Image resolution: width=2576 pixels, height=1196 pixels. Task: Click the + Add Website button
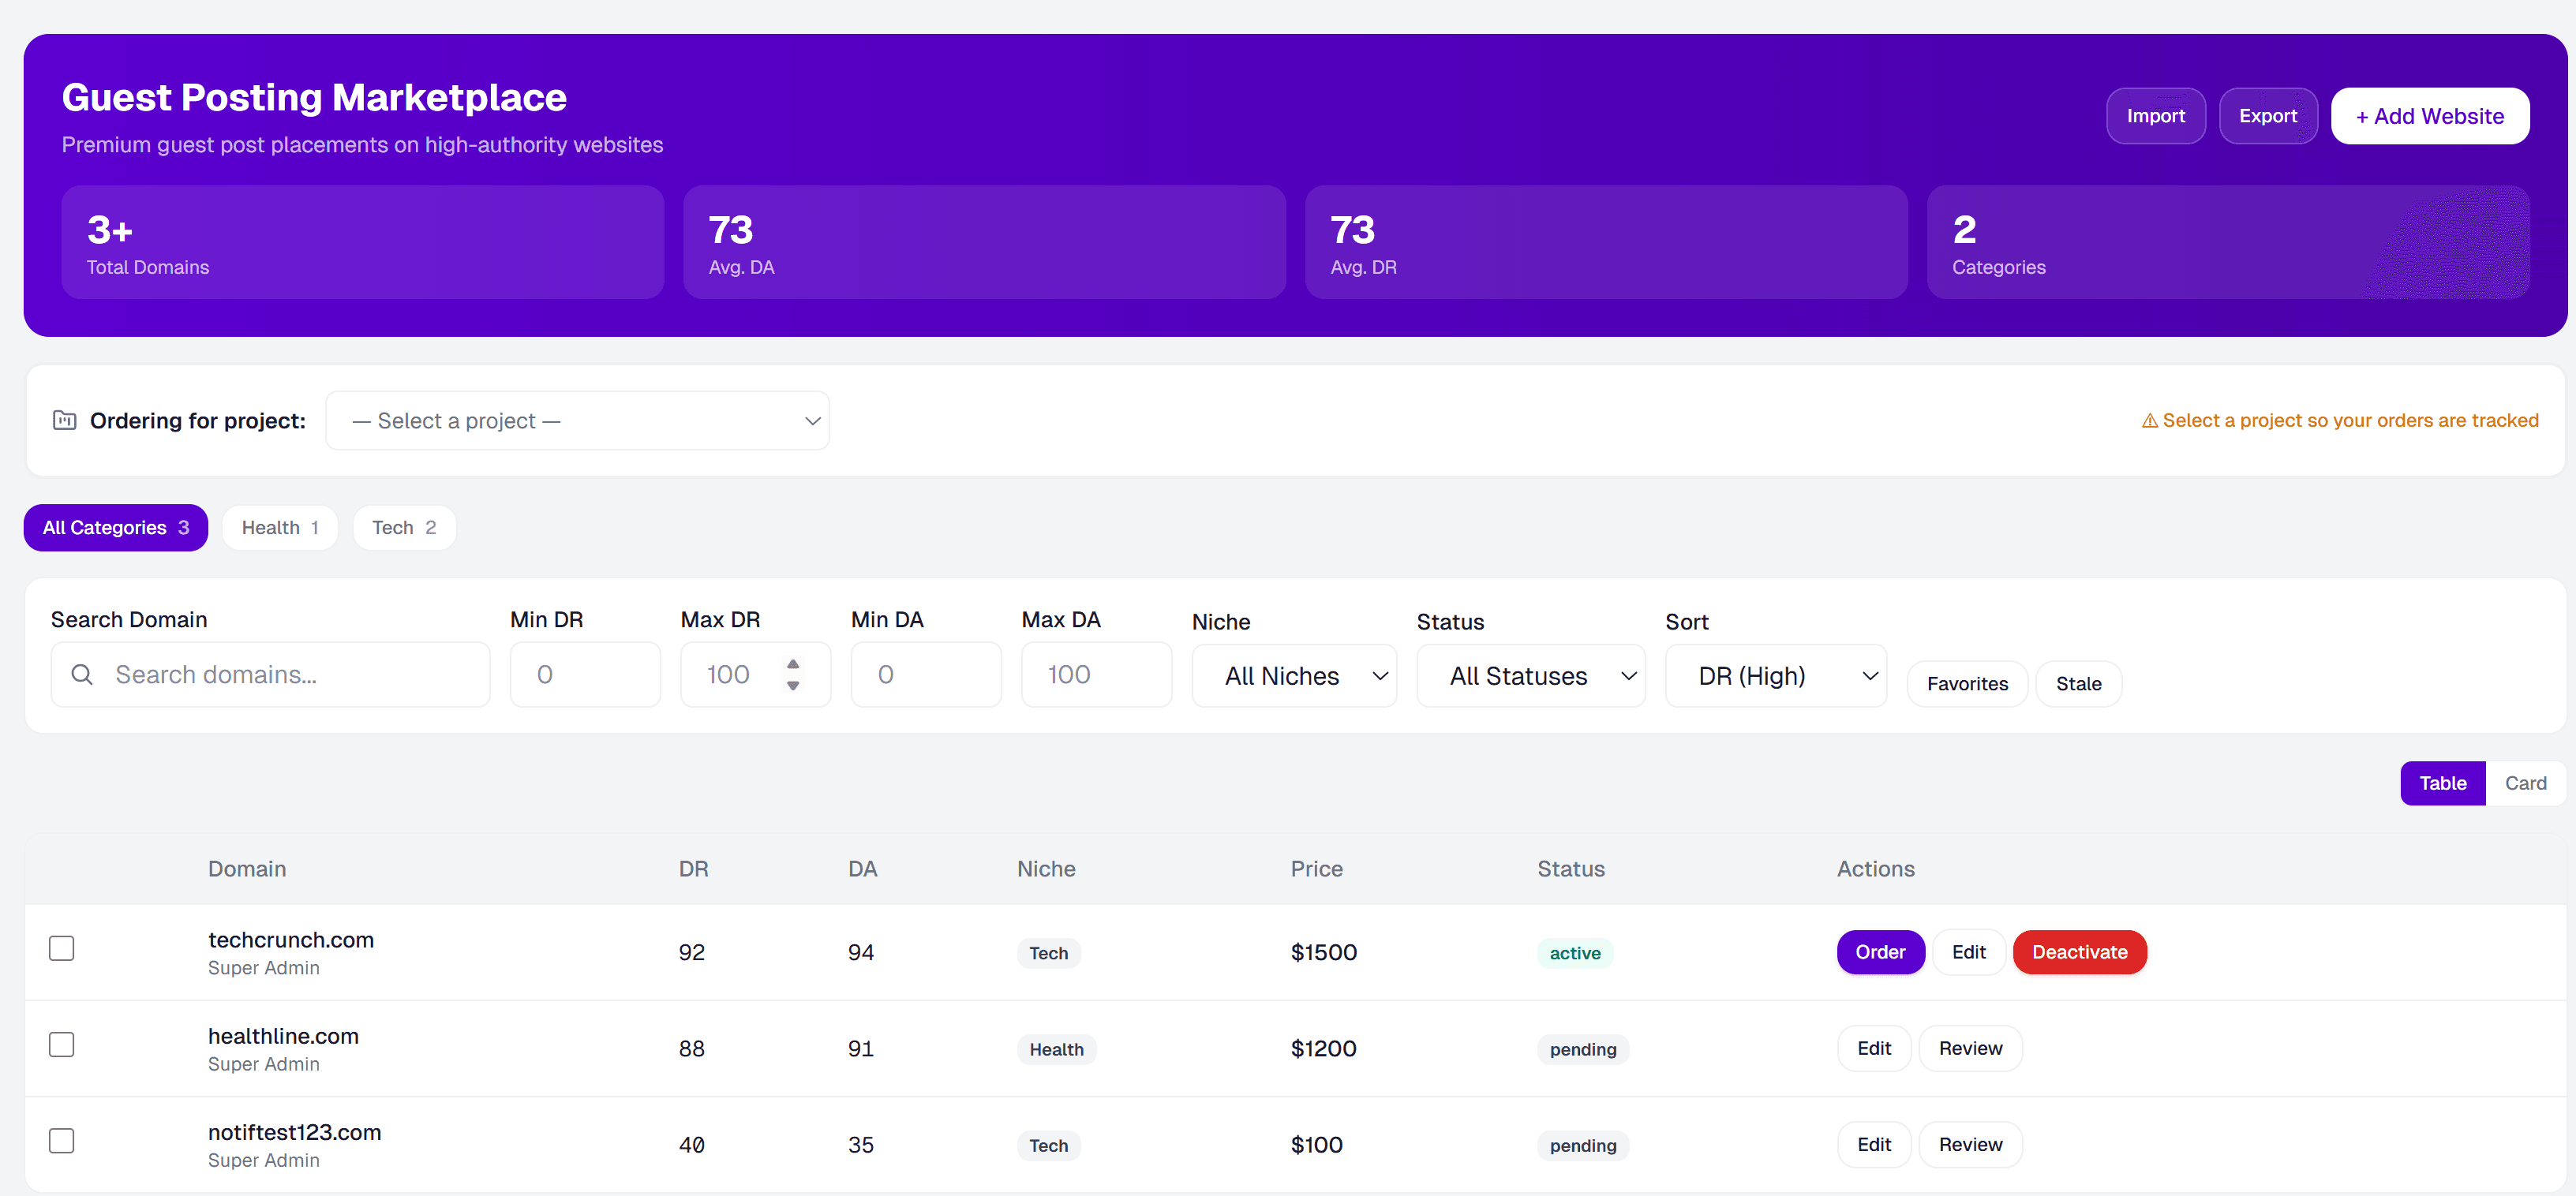point(2429,116)
